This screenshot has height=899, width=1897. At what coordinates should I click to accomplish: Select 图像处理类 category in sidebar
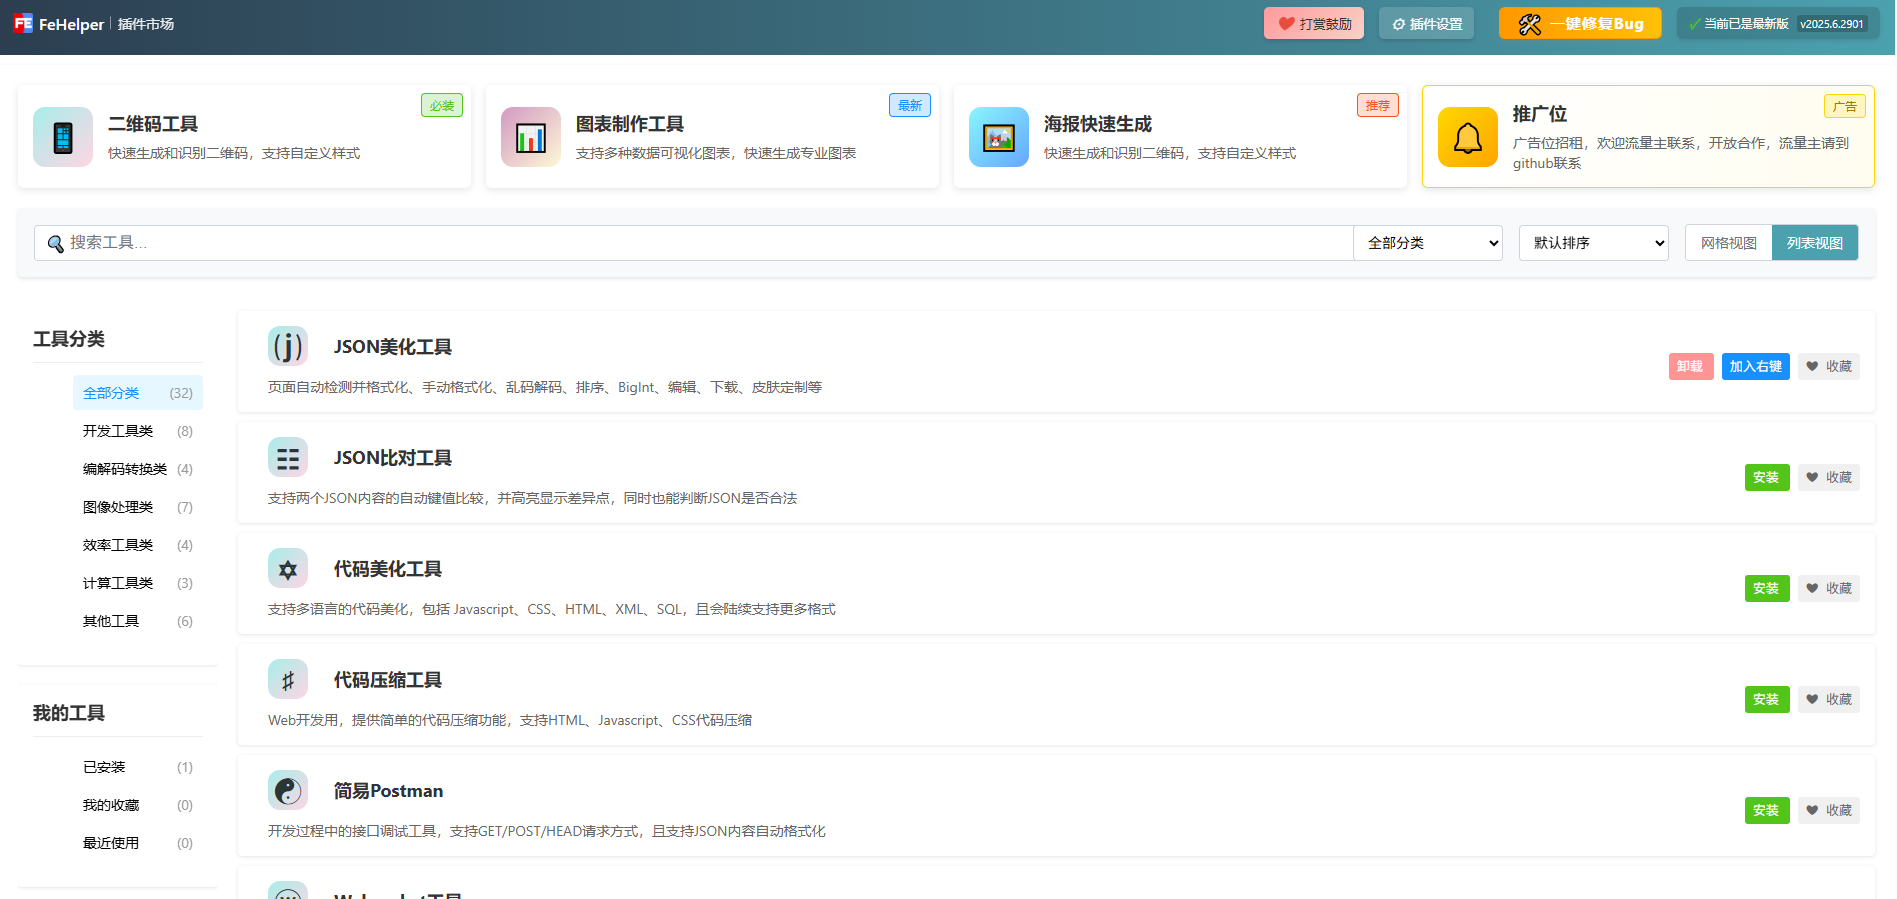pos(118,507)
